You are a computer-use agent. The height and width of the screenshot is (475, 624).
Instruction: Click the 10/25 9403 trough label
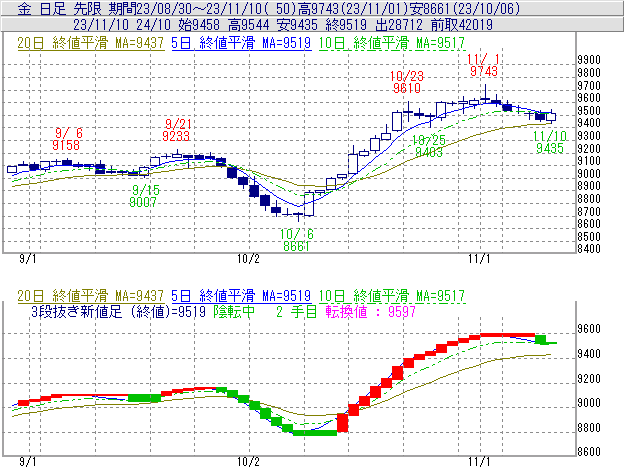point(429,146)
